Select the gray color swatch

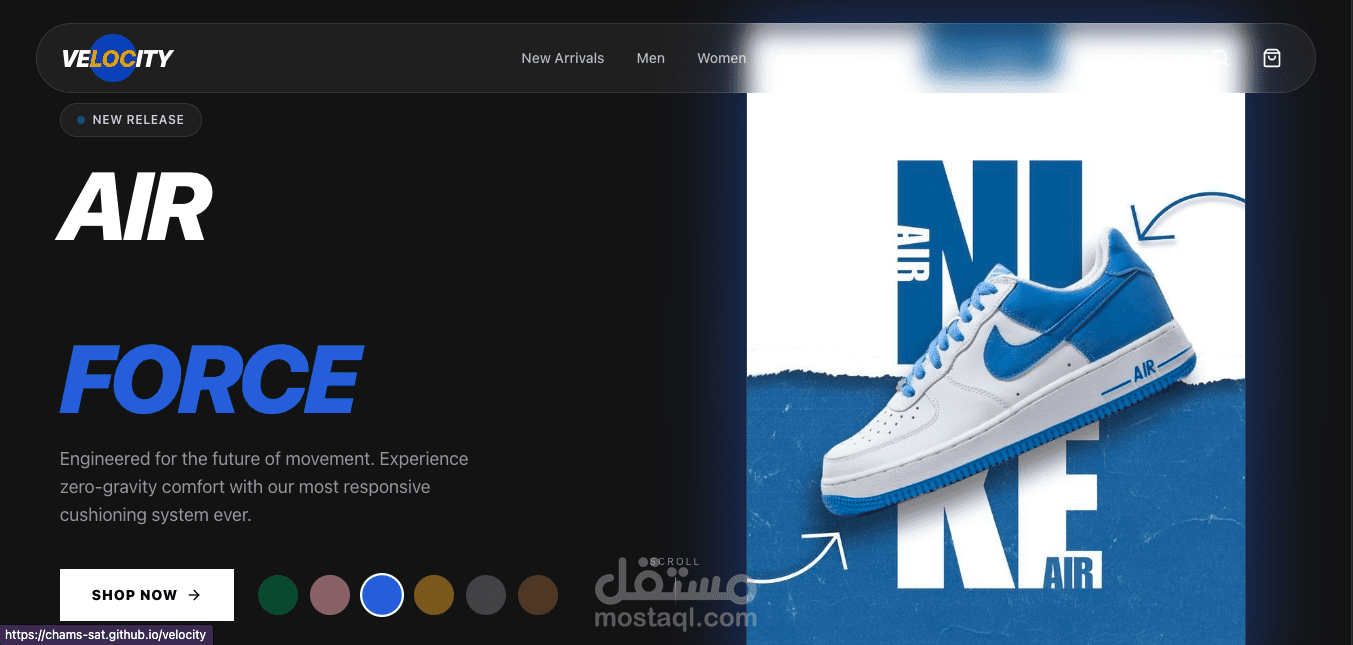486,595
